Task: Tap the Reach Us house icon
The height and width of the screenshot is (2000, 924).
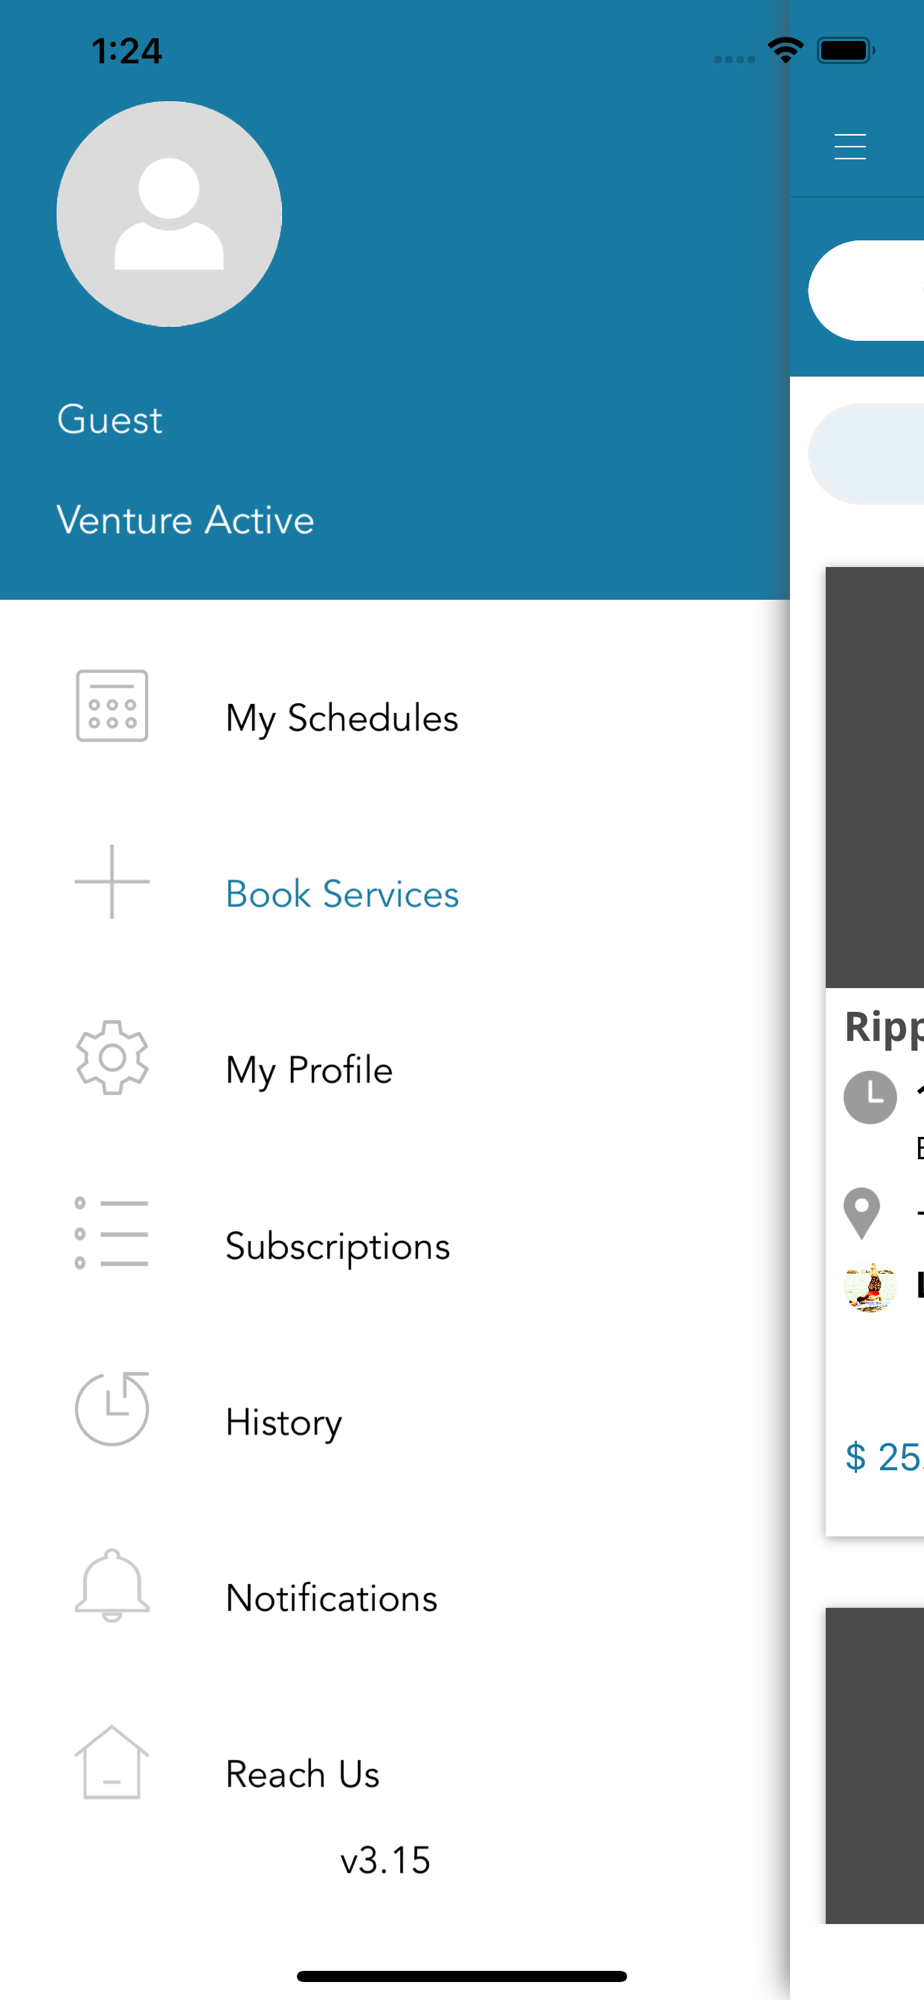Action: (x=112, y=1762)
